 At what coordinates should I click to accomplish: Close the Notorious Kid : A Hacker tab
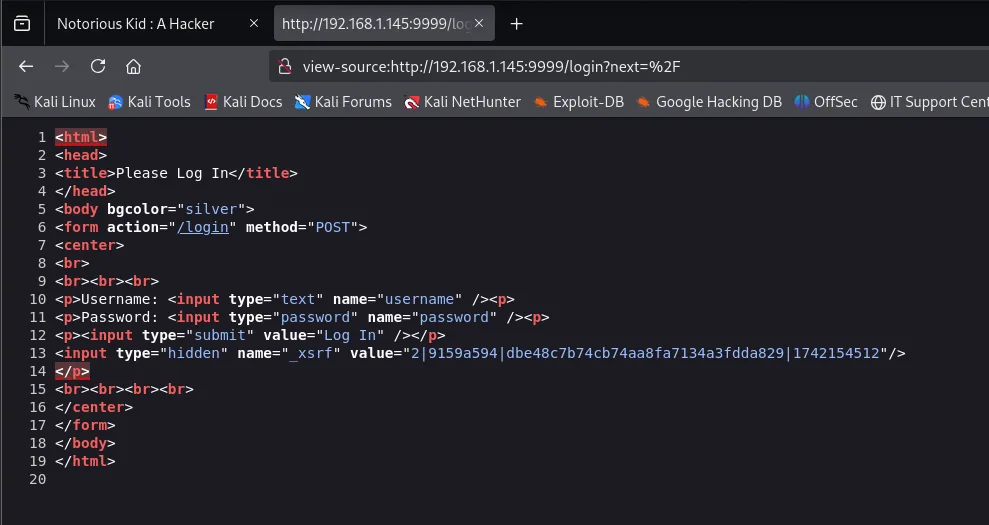(254, 23)
